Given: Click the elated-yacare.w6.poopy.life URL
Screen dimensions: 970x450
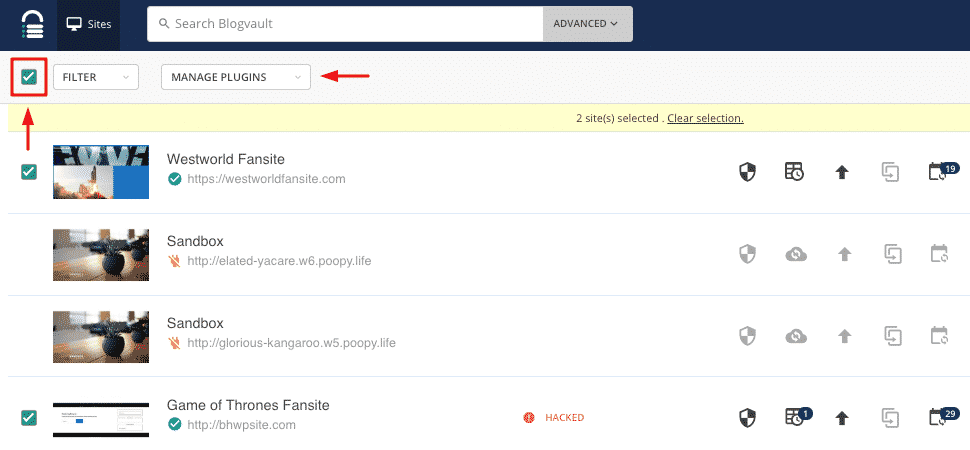Looking at the screenshot, I should coord(279,261).
